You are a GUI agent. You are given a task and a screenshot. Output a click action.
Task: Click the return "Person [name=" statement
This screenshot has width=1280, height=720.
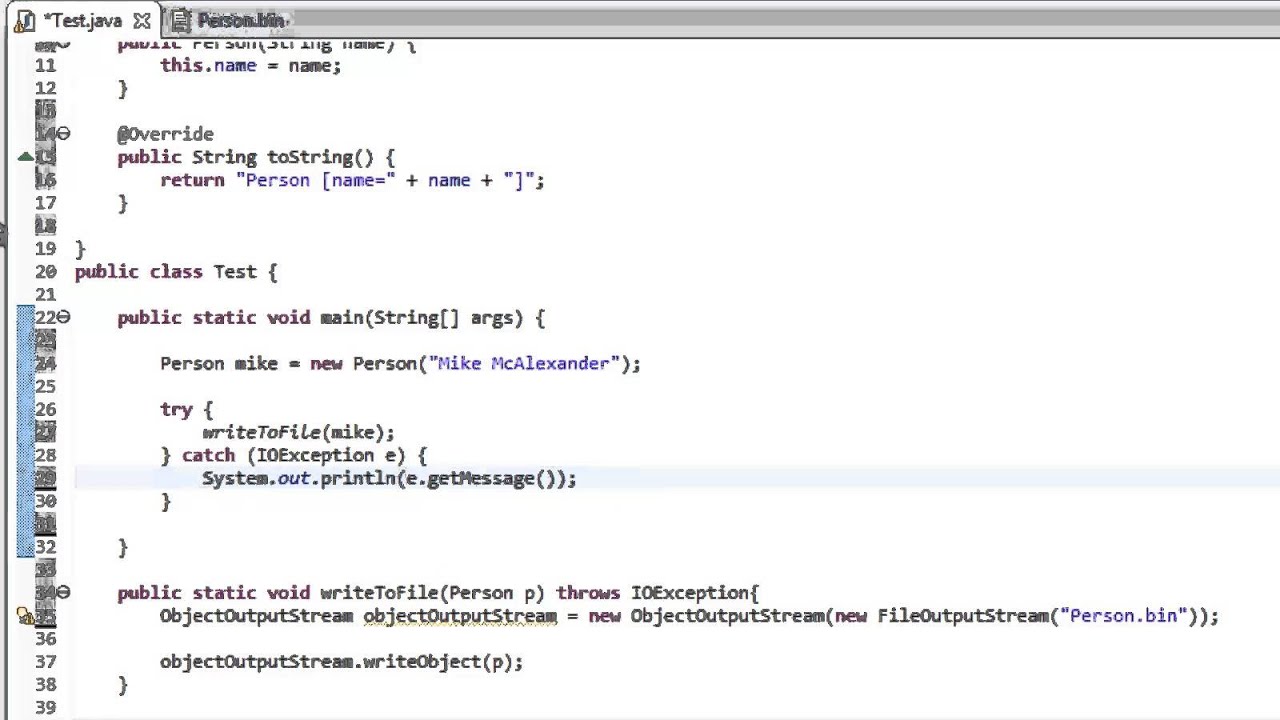click(x=352, y=180)
